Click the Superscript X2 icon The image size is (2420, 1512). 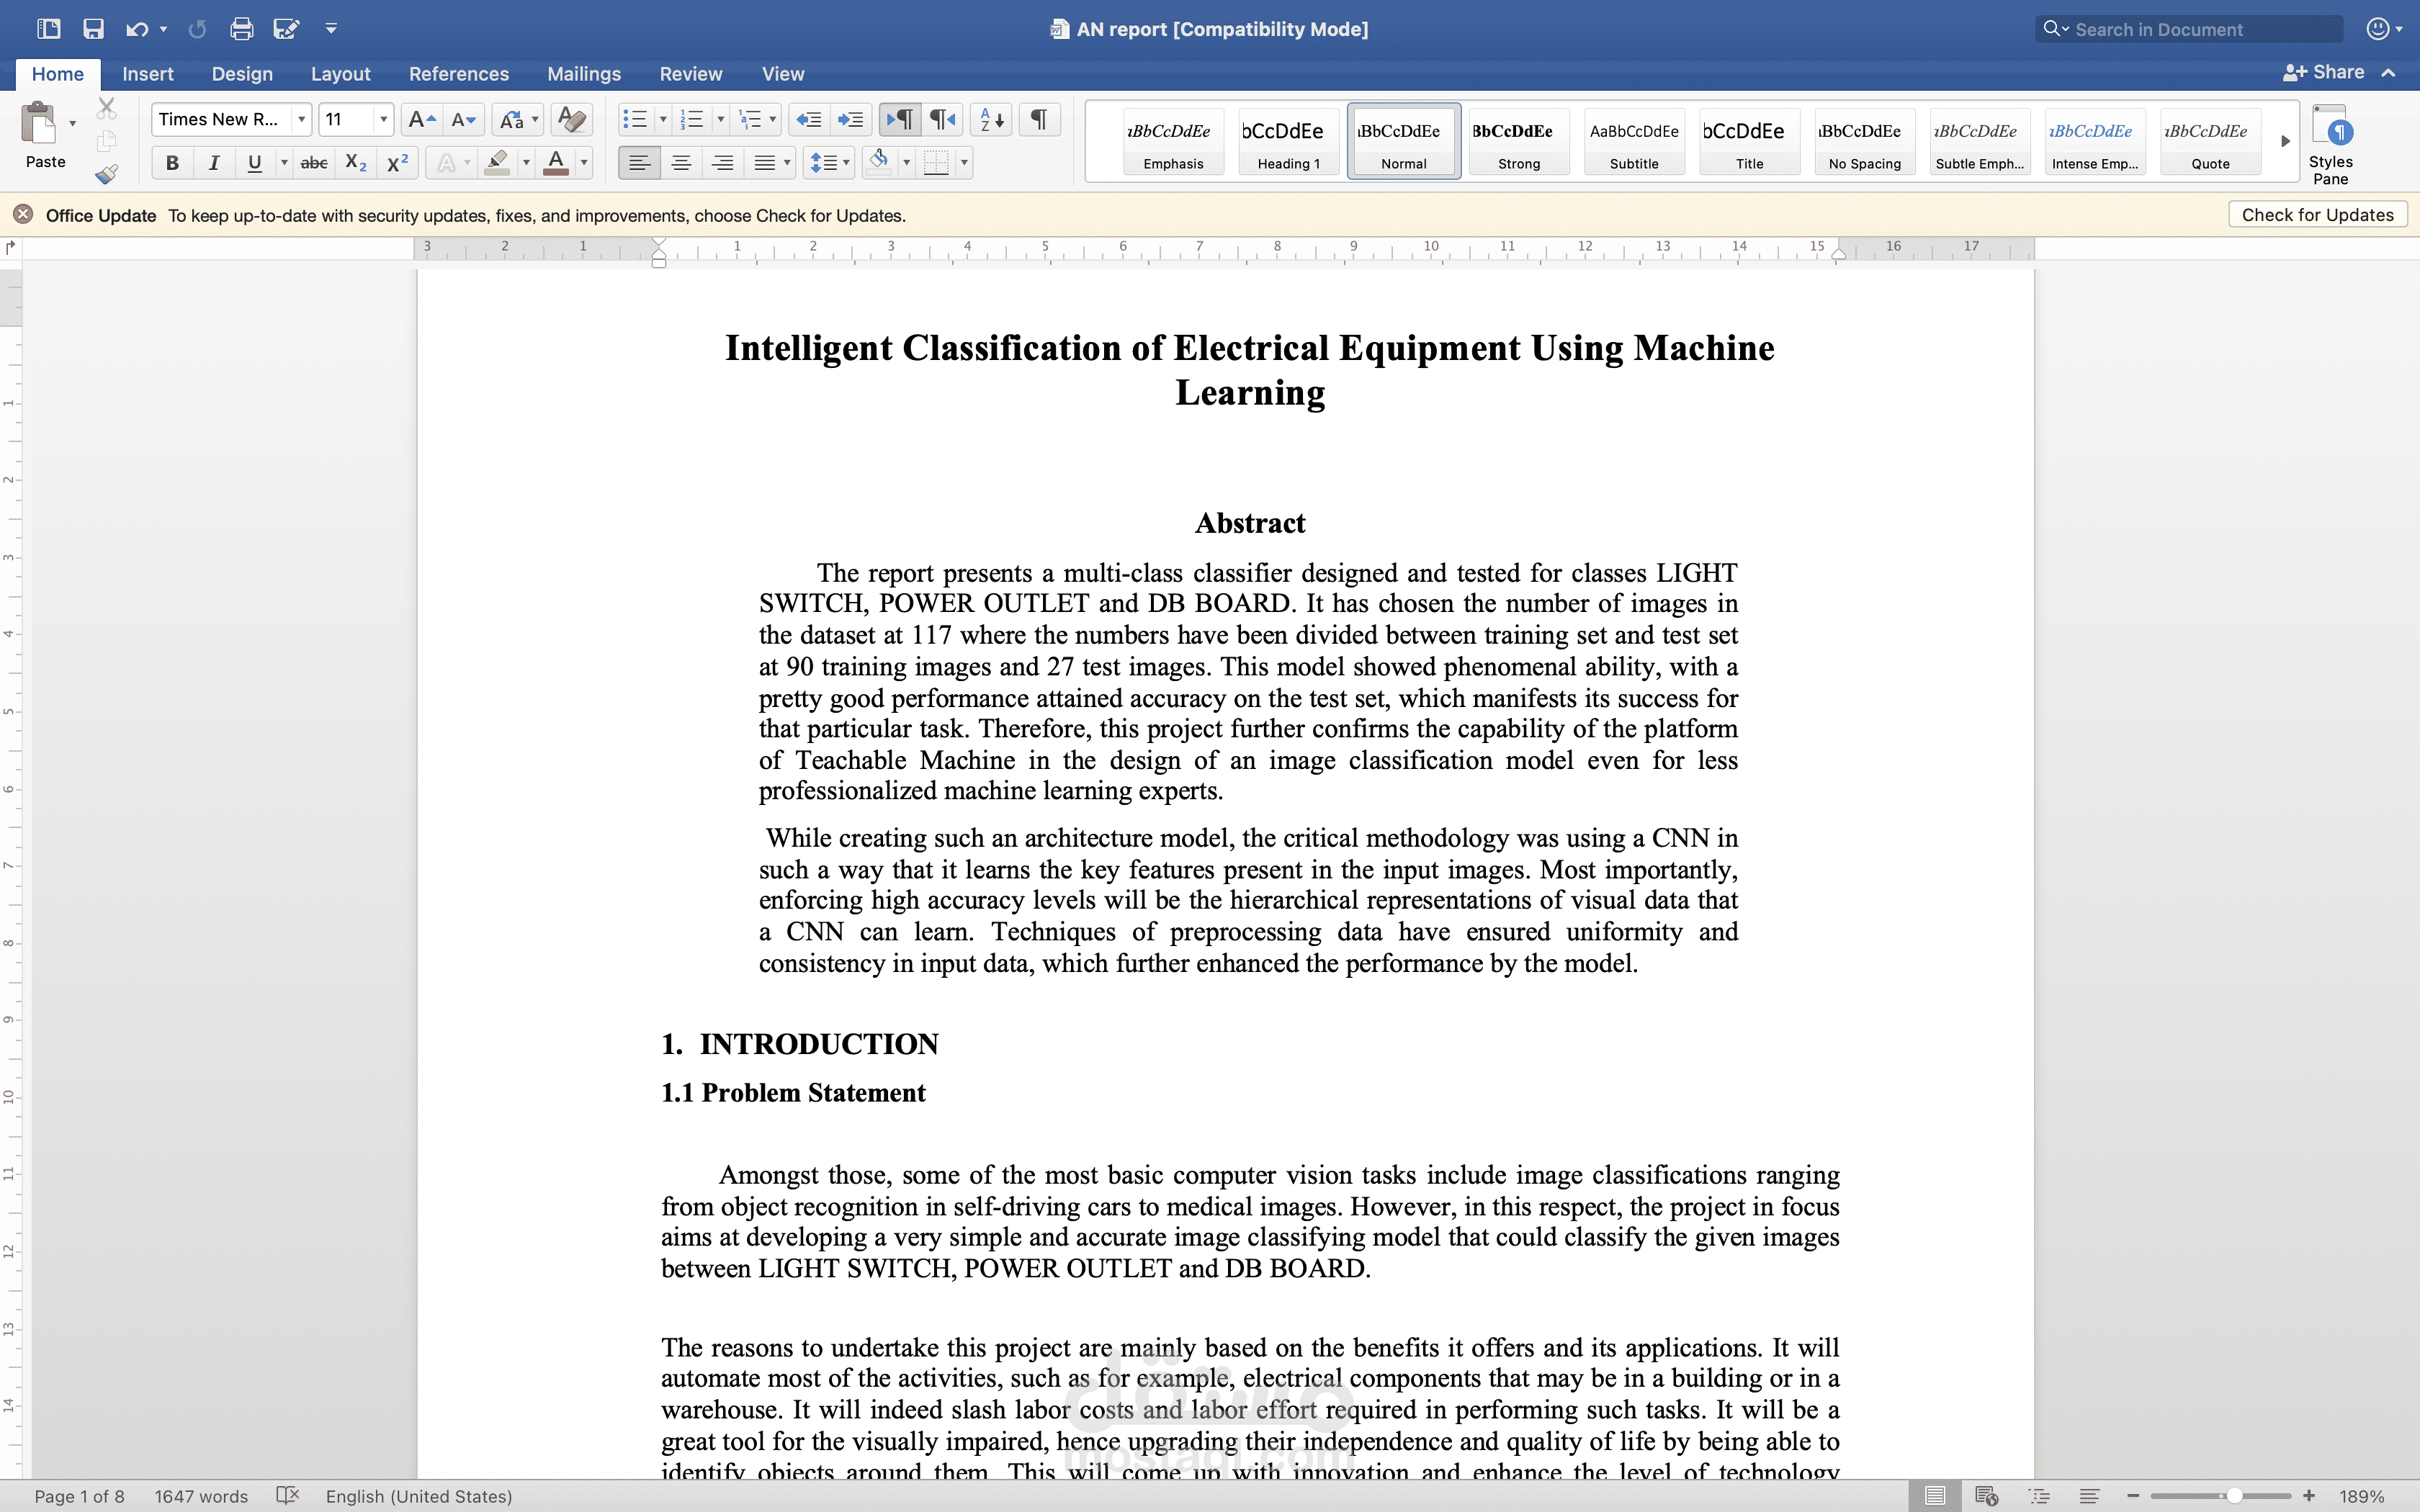[397, 163]
